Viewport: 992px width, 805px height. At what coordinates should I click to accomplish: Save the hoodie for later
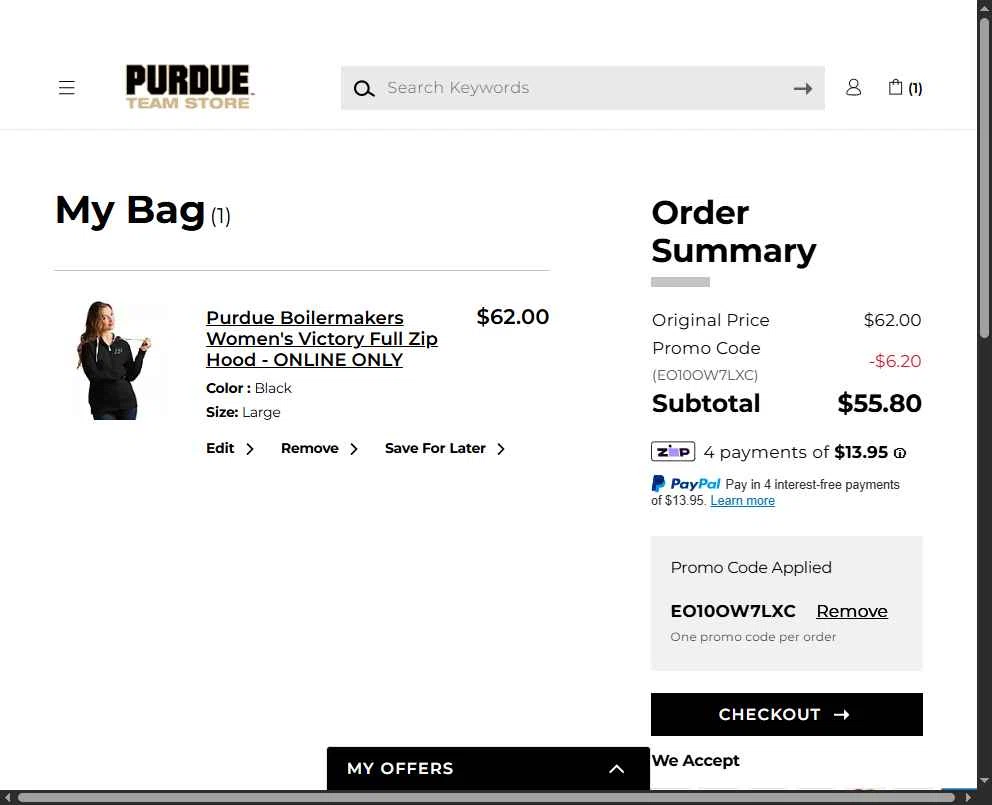point(445,449)
